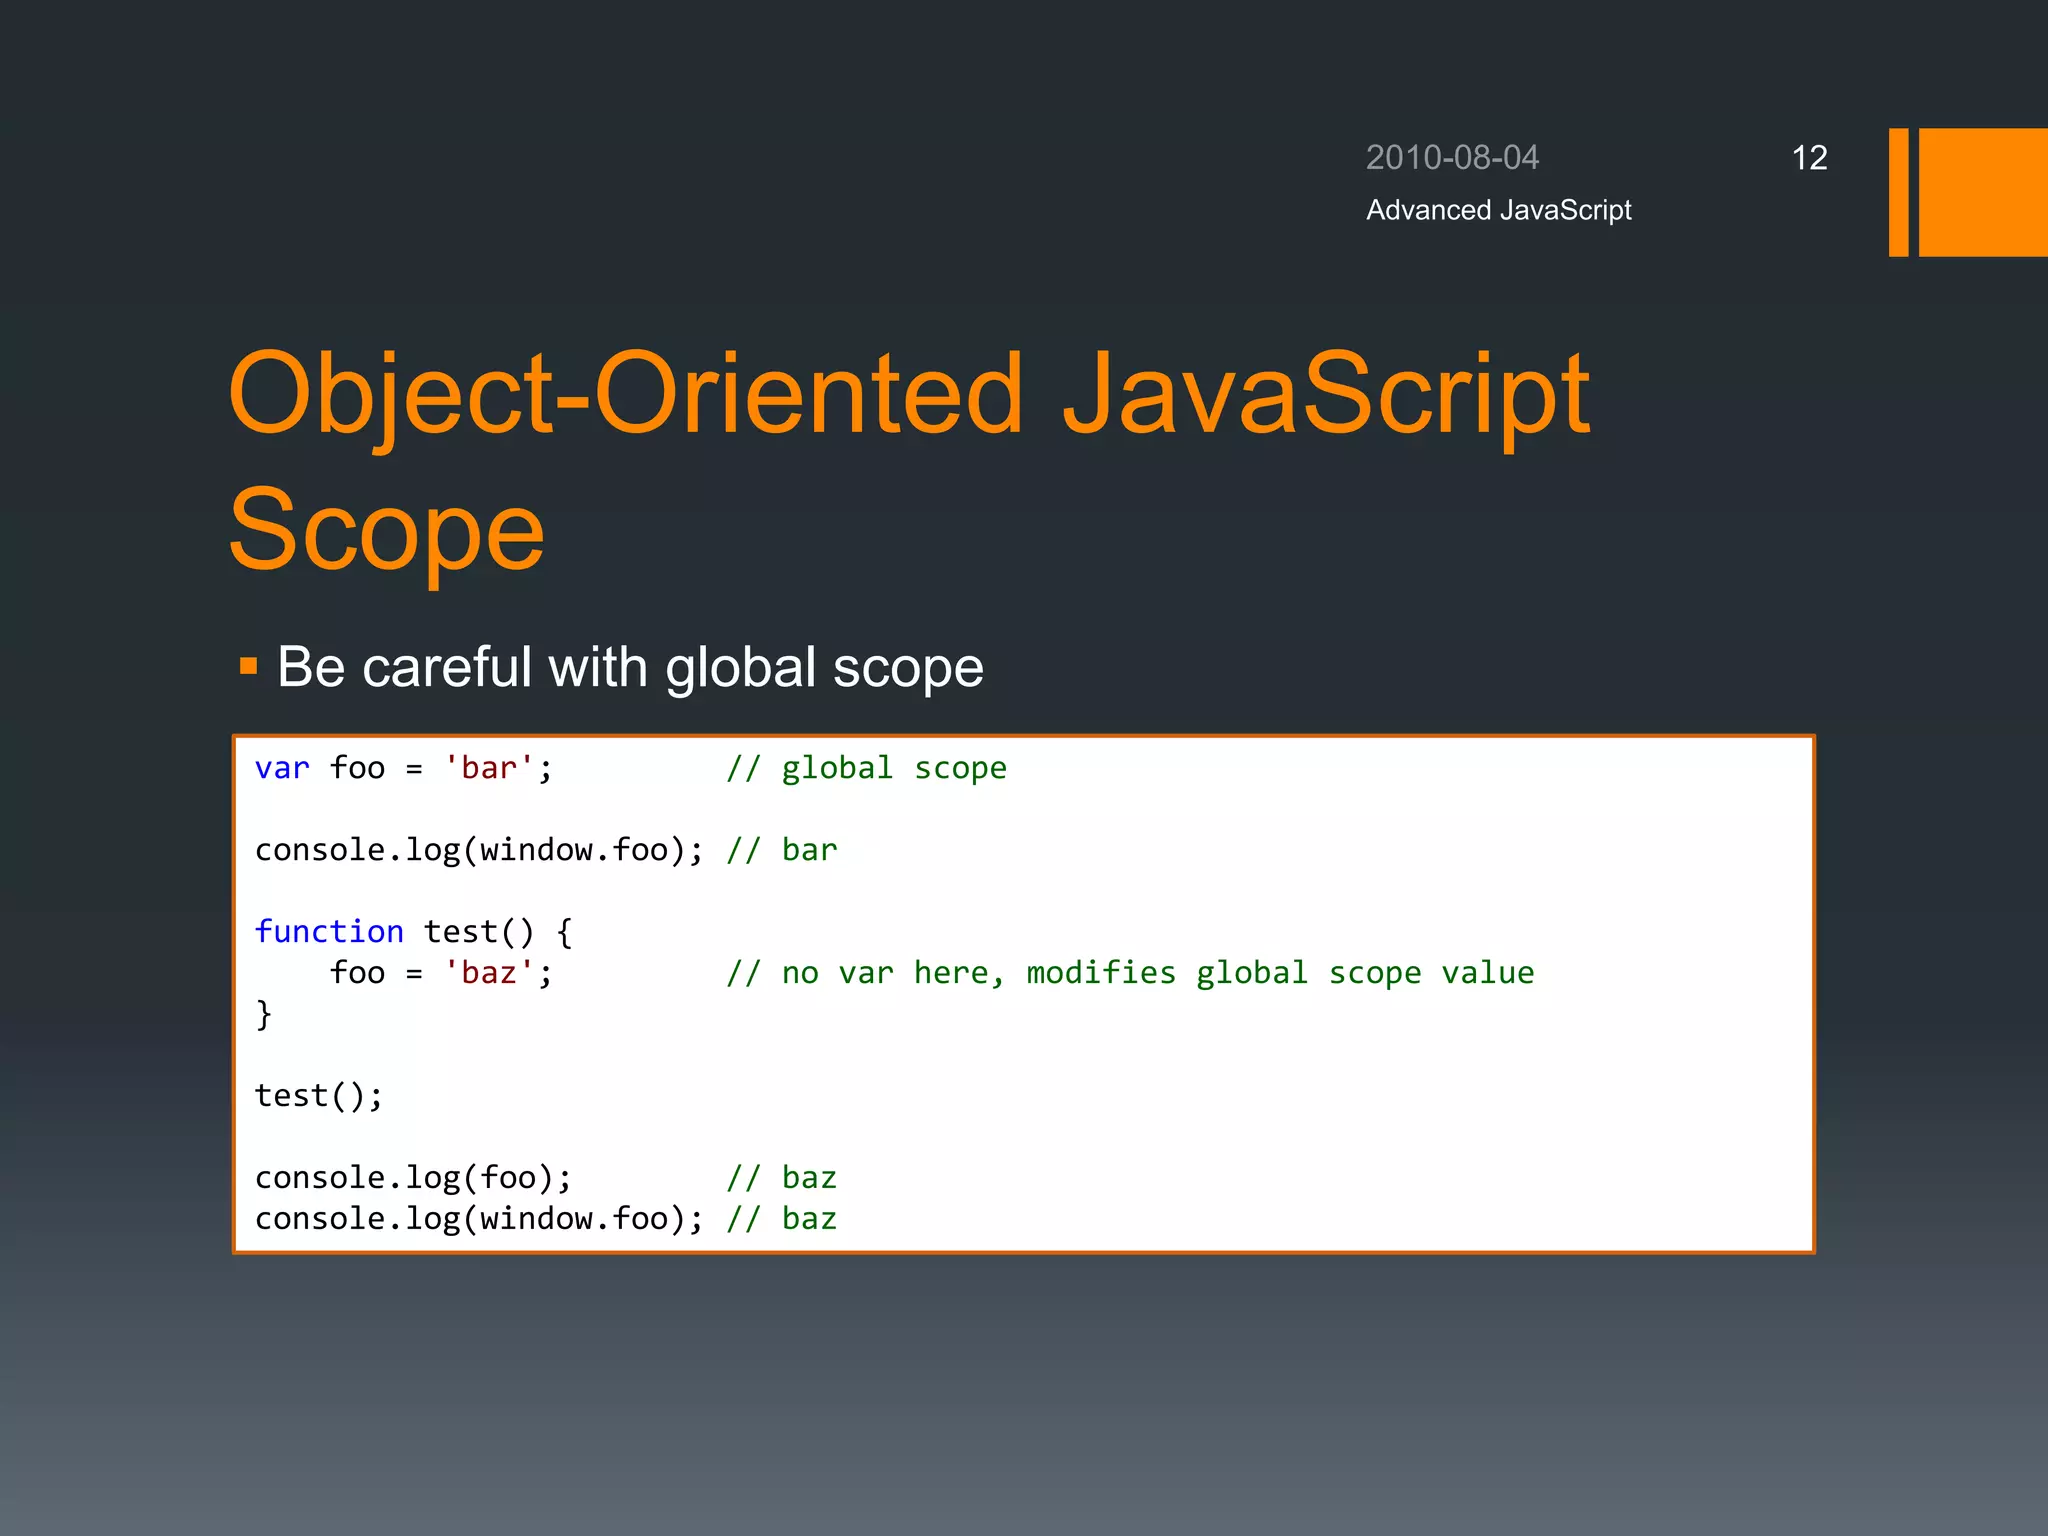Click the slide title 'Object-Oriented JavaScript'
The height and width of the screenshot is (1536, 2048).
pos(908,395)
